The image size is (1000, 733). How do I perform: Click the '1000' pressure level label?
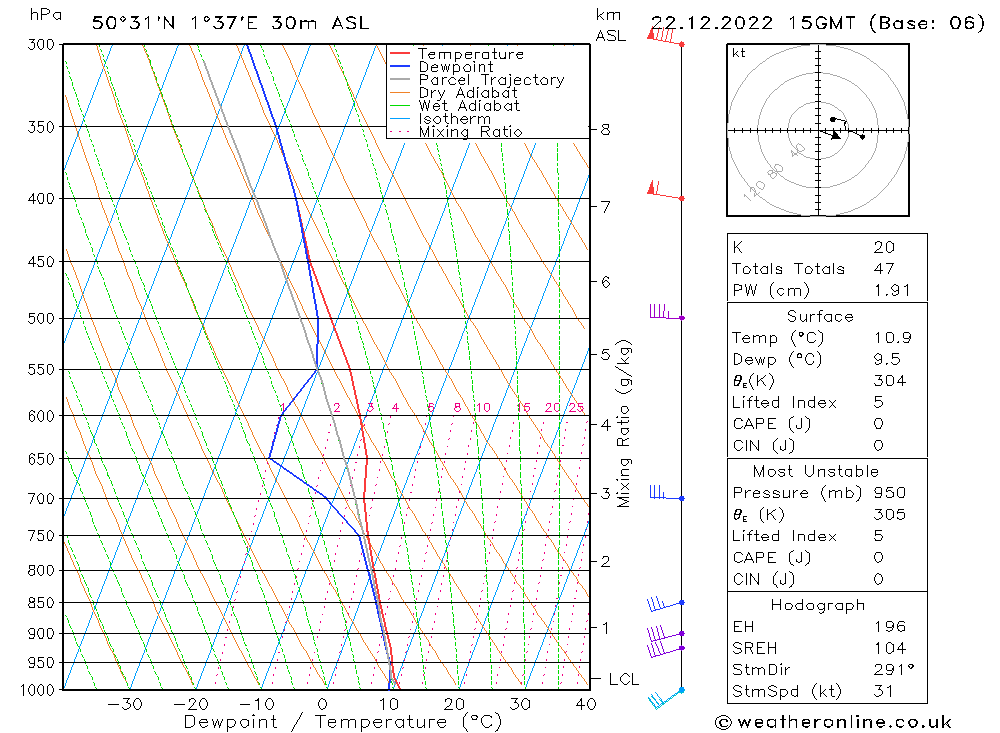pos(37,690)
